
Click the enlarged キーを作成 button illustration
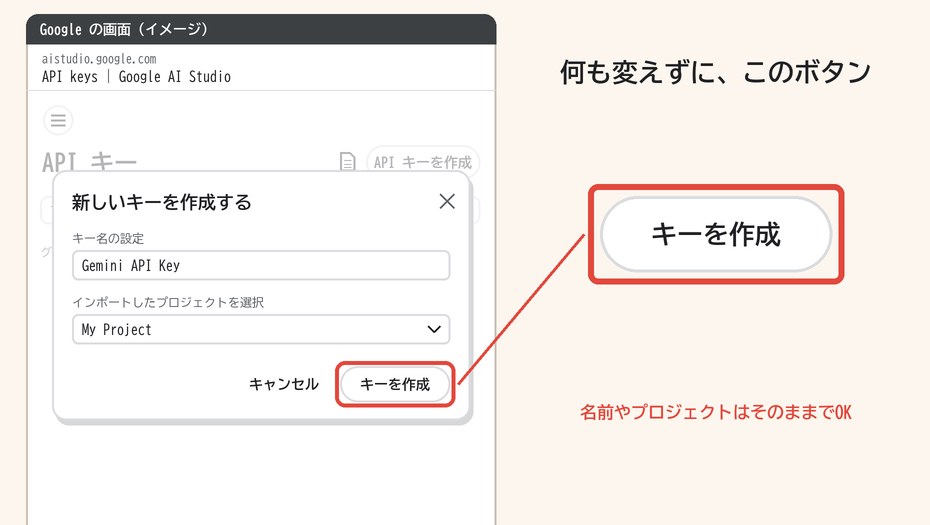(x=716, y=234)
